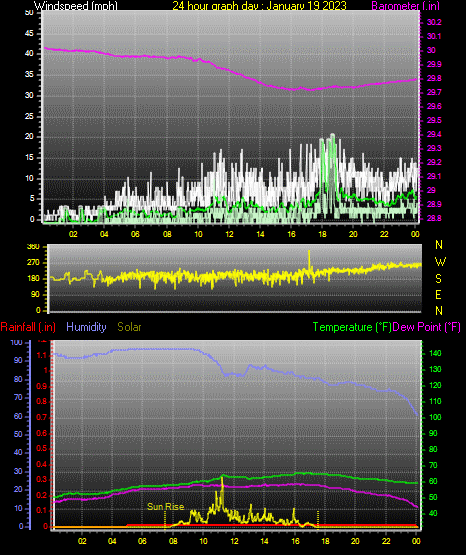
Task: Click the 'S' compass direction label
Action: (438, 279)
